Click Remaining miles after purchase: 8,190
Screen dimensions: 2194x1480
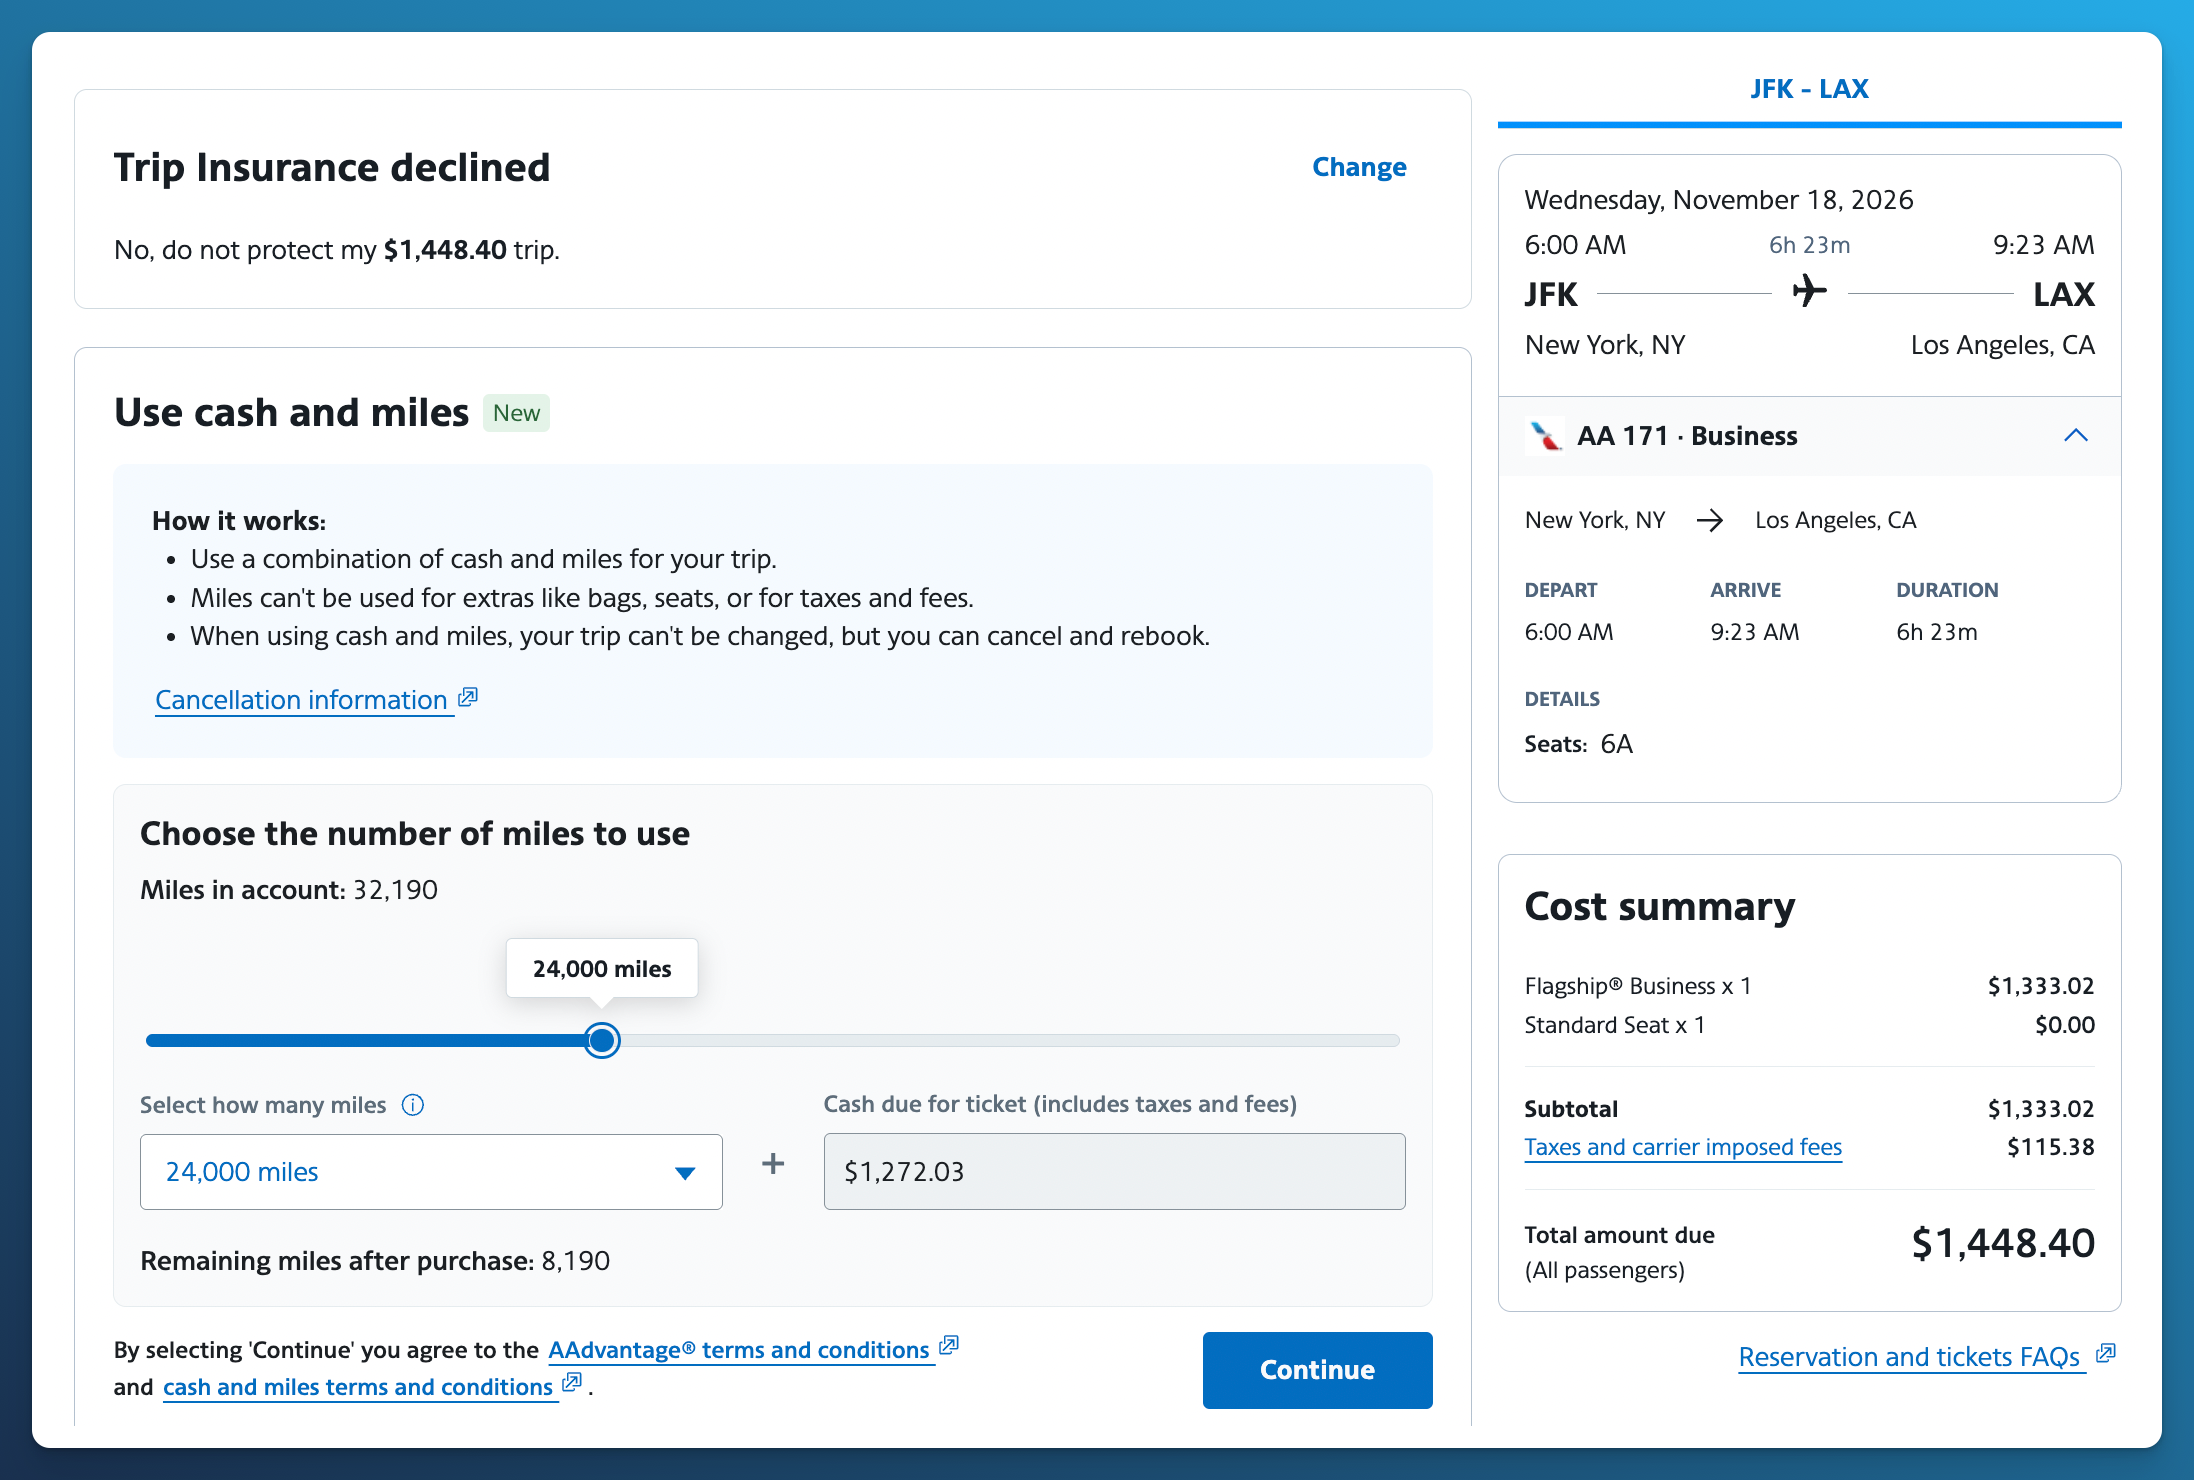click(x=375, y=1261)
